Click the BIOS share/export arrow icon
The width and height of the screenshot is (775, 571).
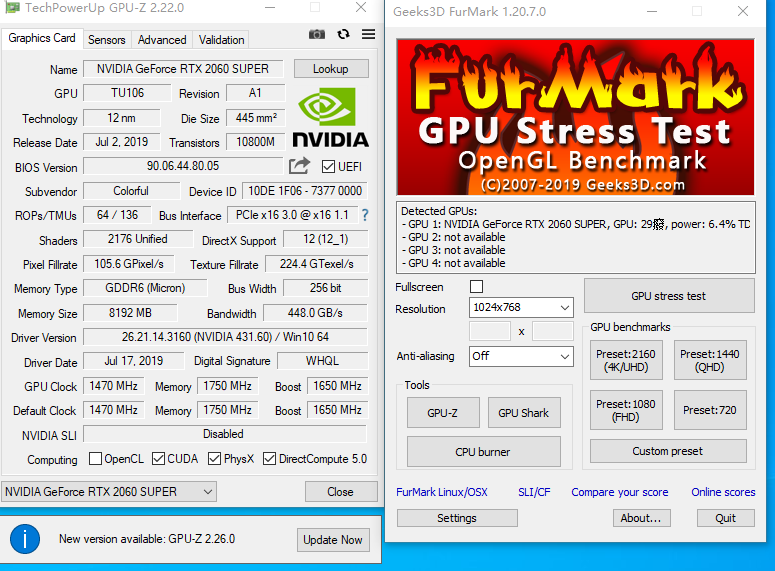point(300,166)
